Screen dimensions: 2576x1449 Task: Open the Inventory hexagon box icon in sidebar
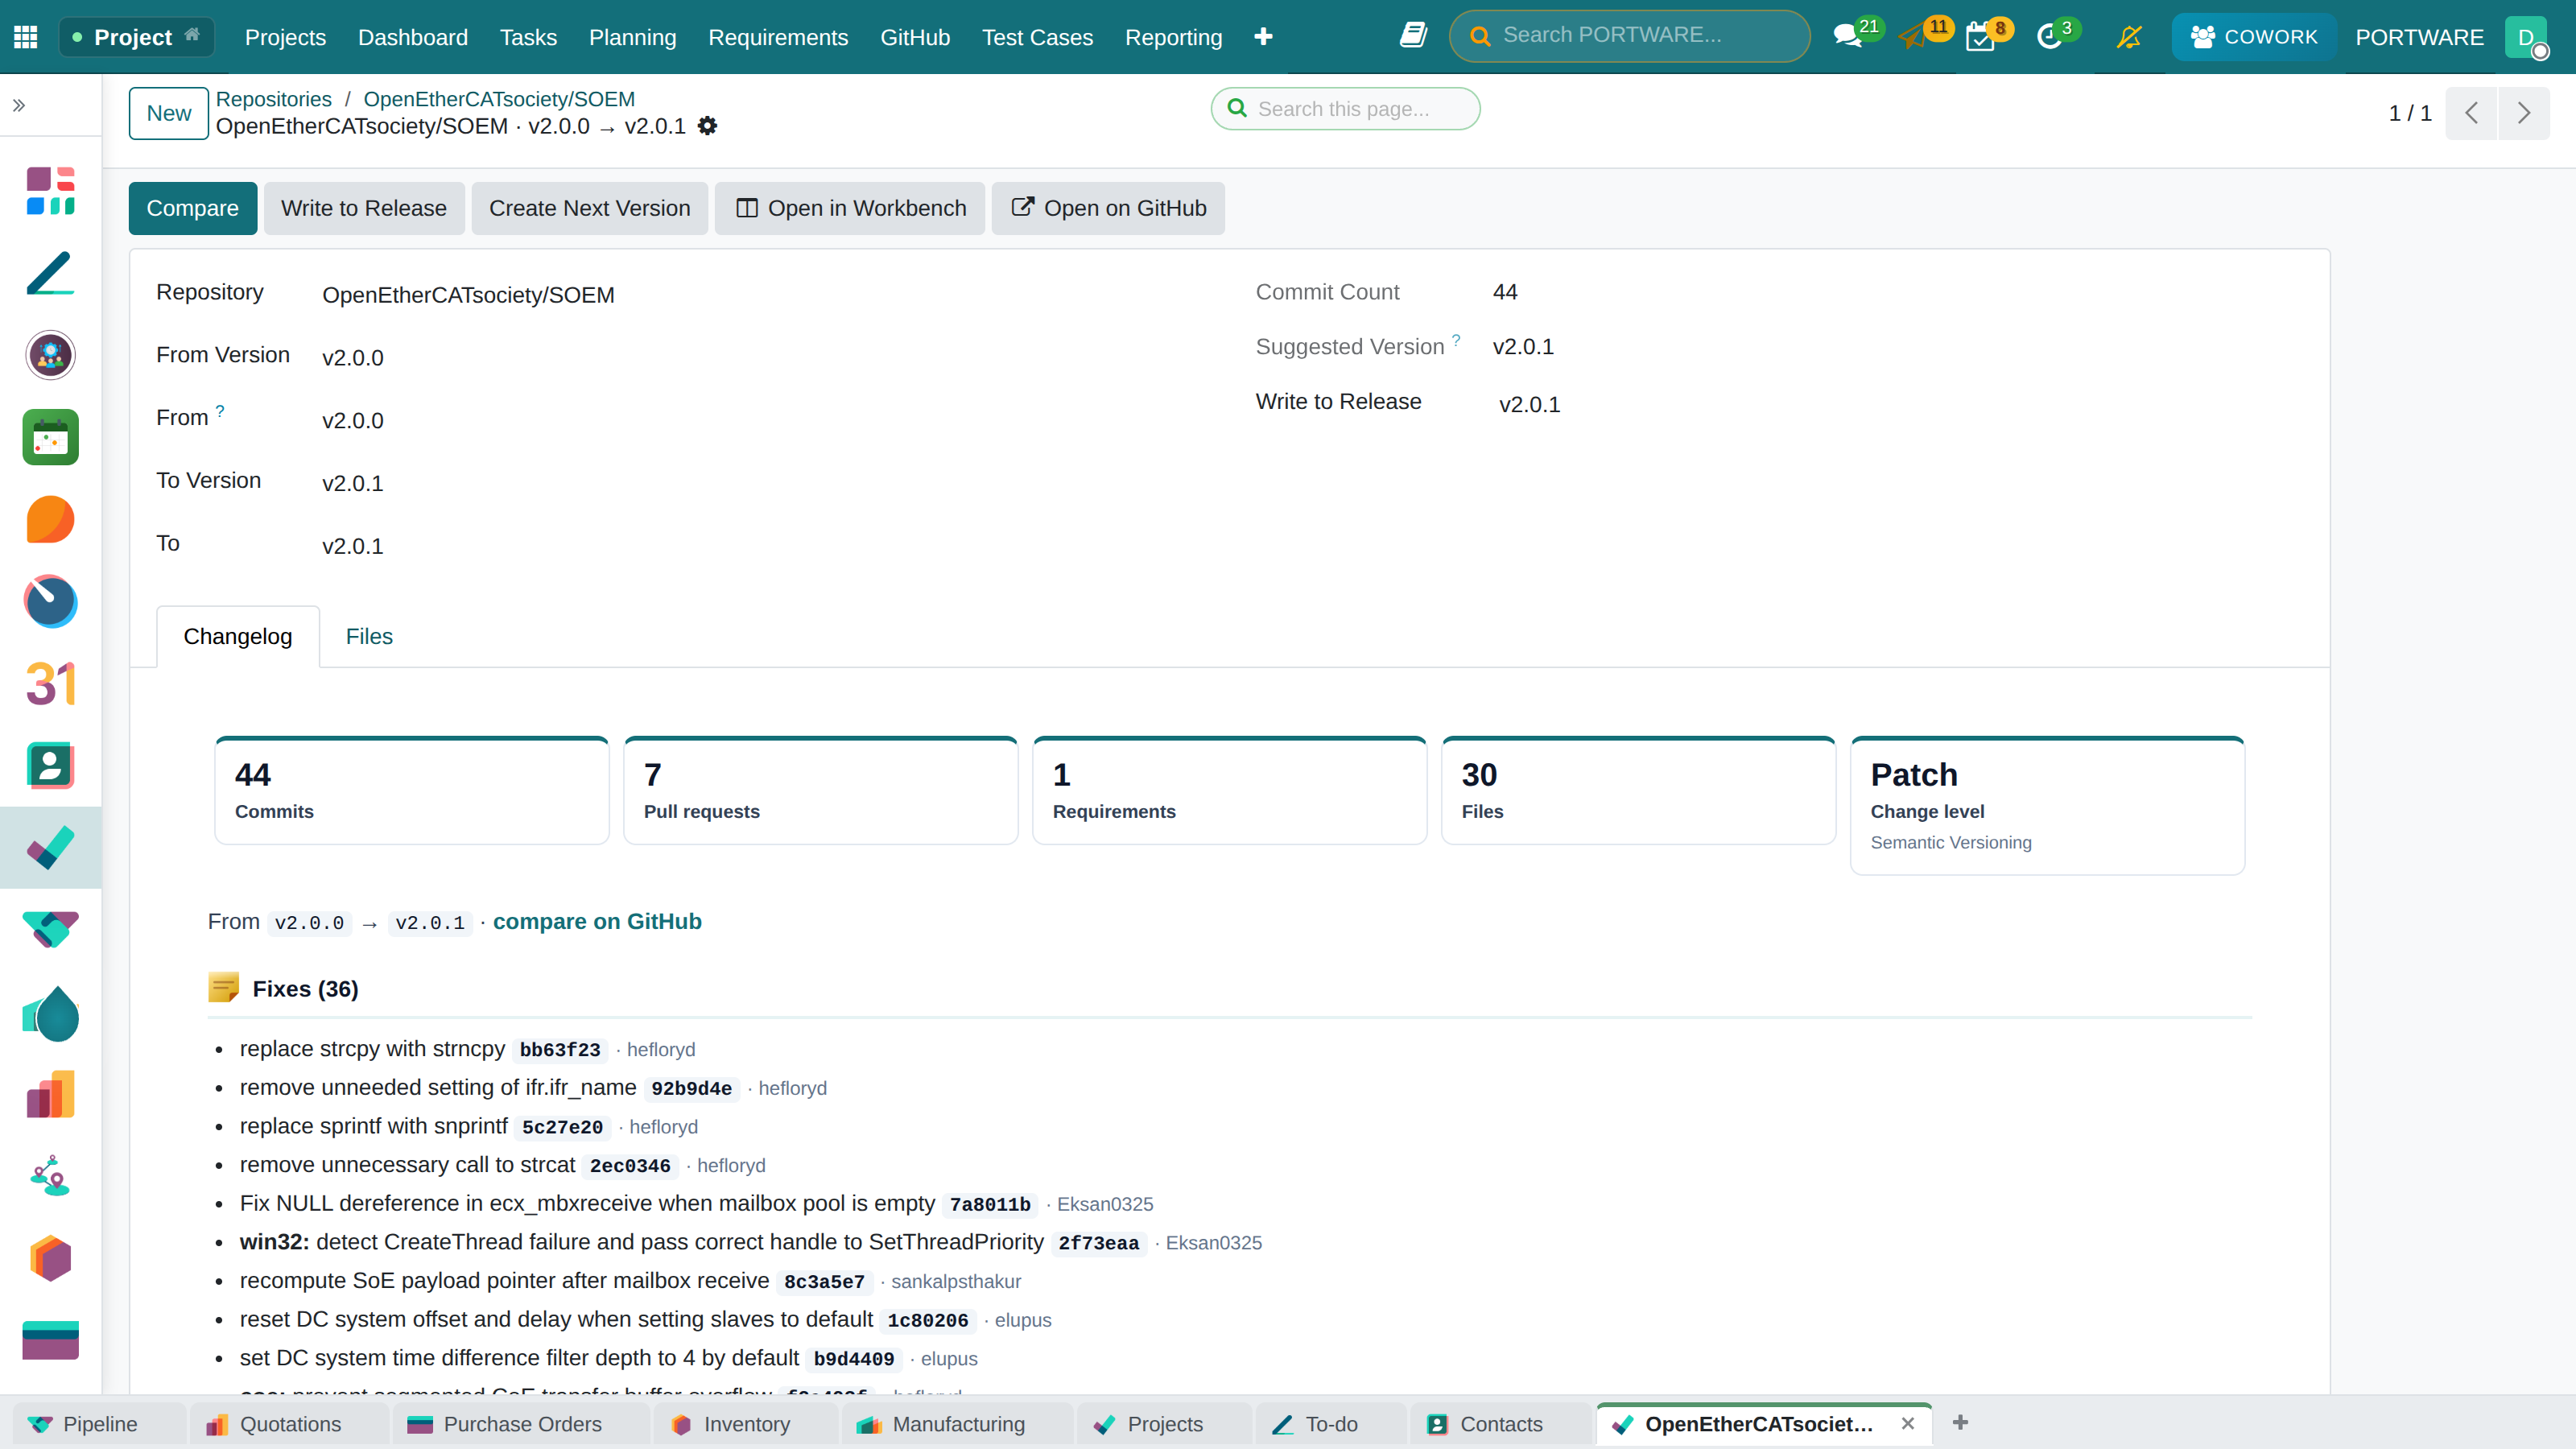50,1258
